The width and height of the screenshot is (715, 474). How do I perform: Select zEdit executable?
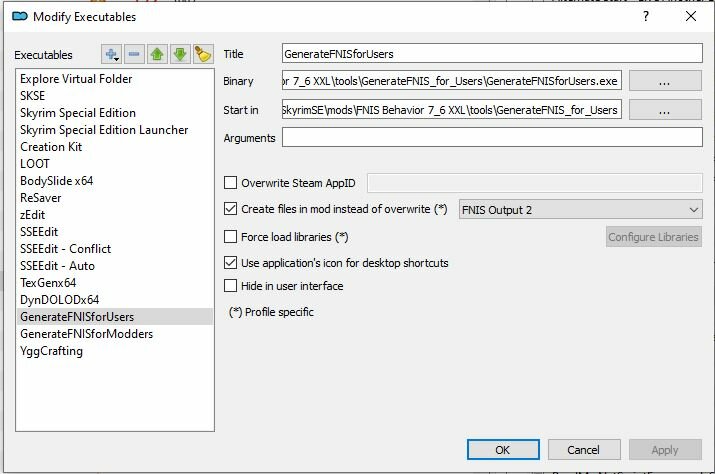click(115, 215)
